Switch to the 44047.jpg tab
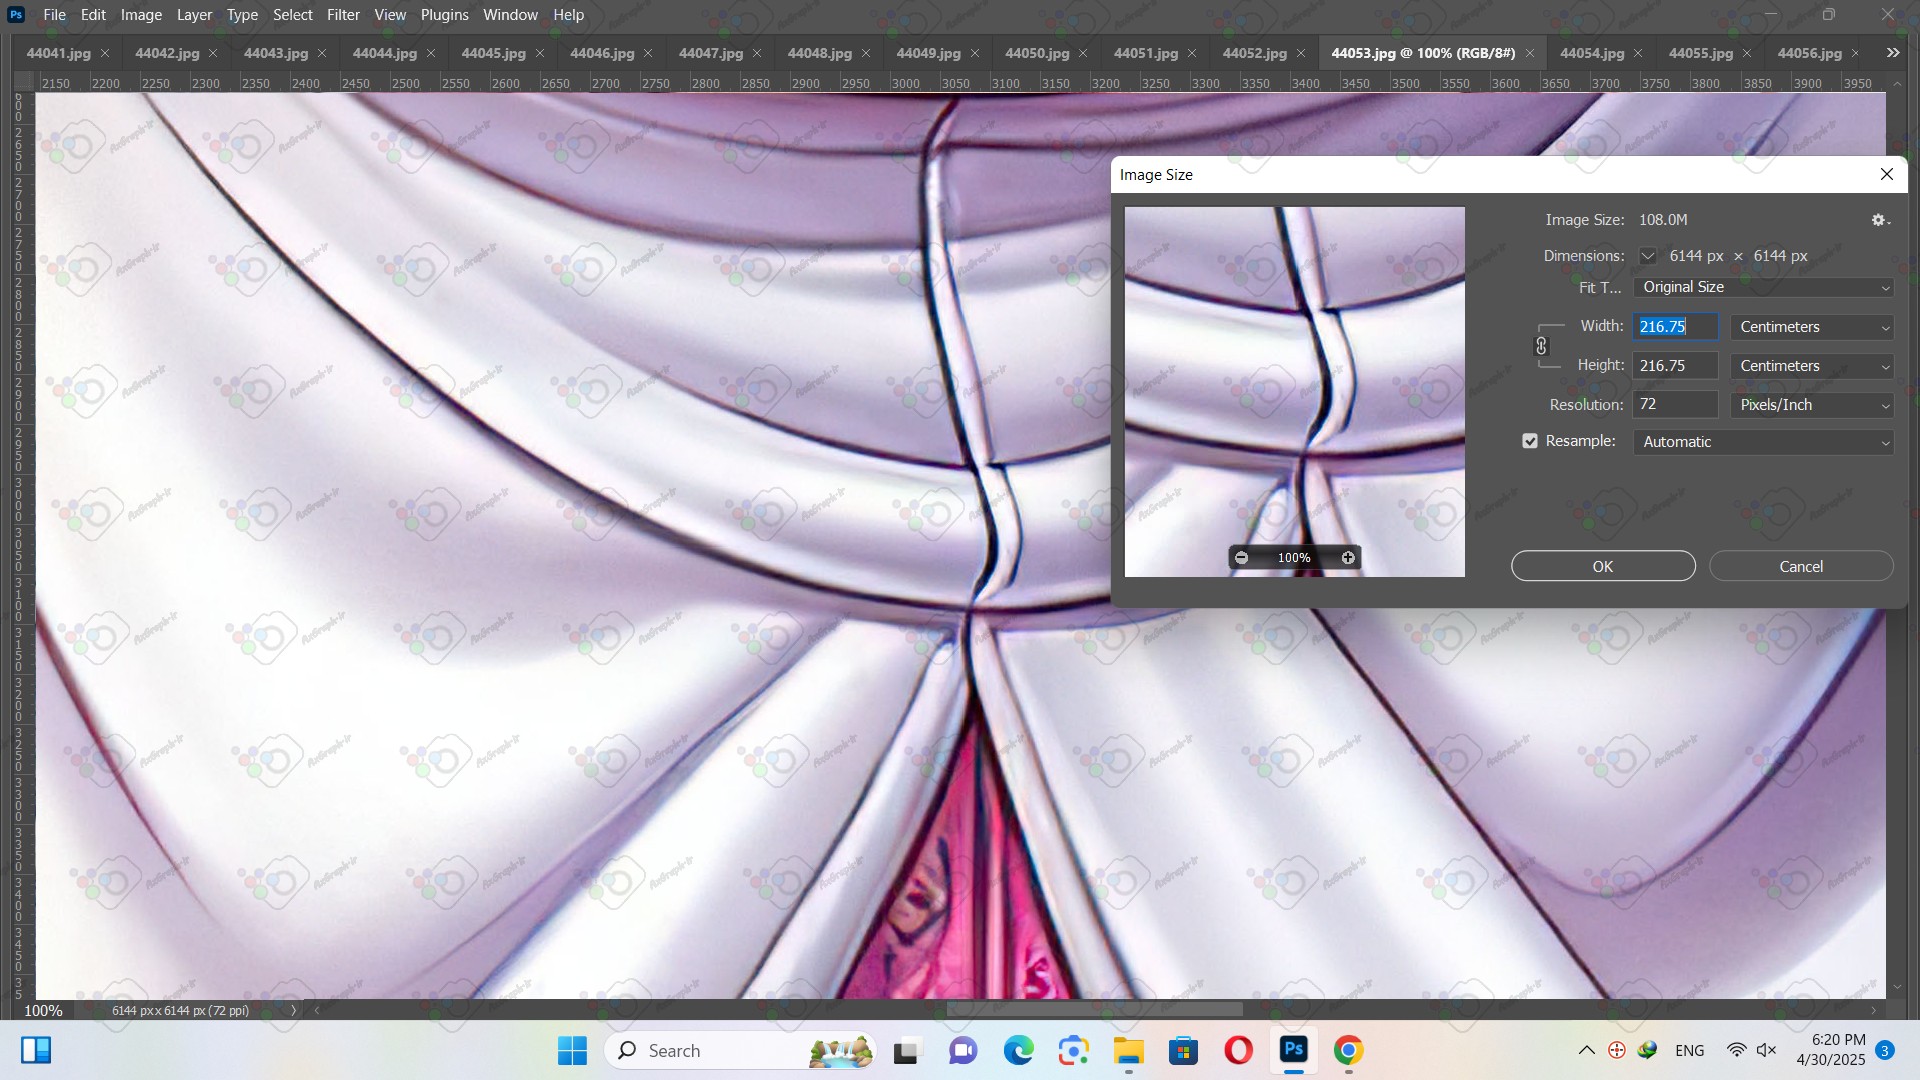 [710, 53]
